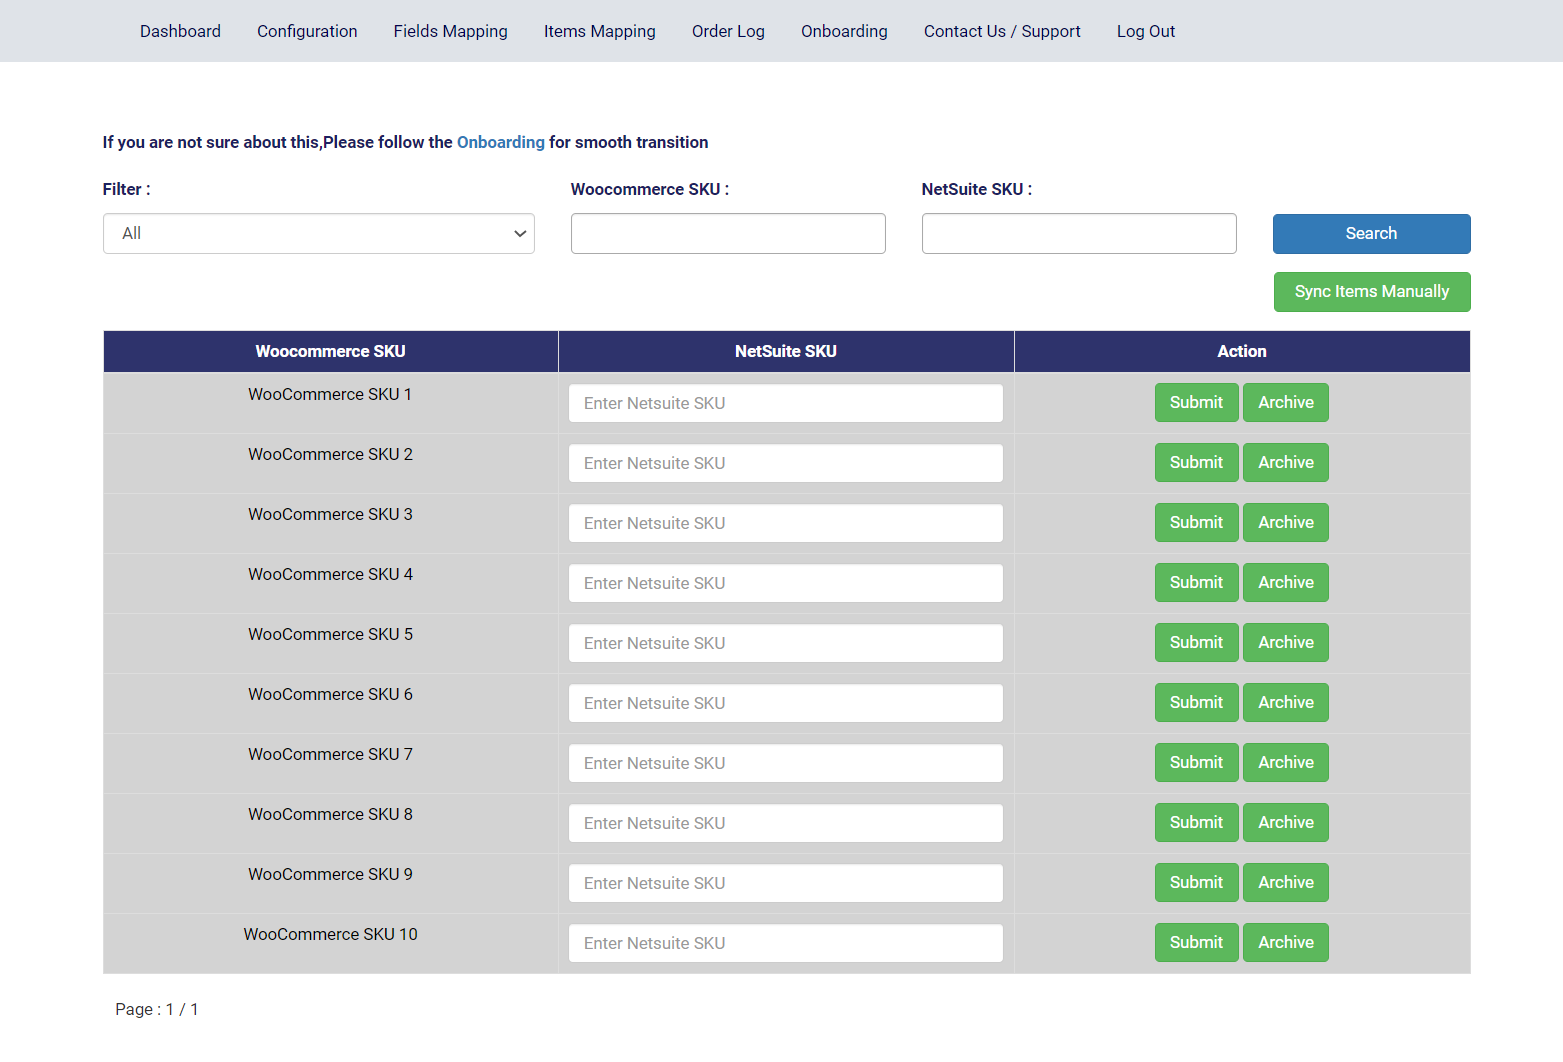Image resolution: width=1563 pixels, height=1062 pixels.
Task: Click the Sync Items Manually button
Action: point(1372,292)
